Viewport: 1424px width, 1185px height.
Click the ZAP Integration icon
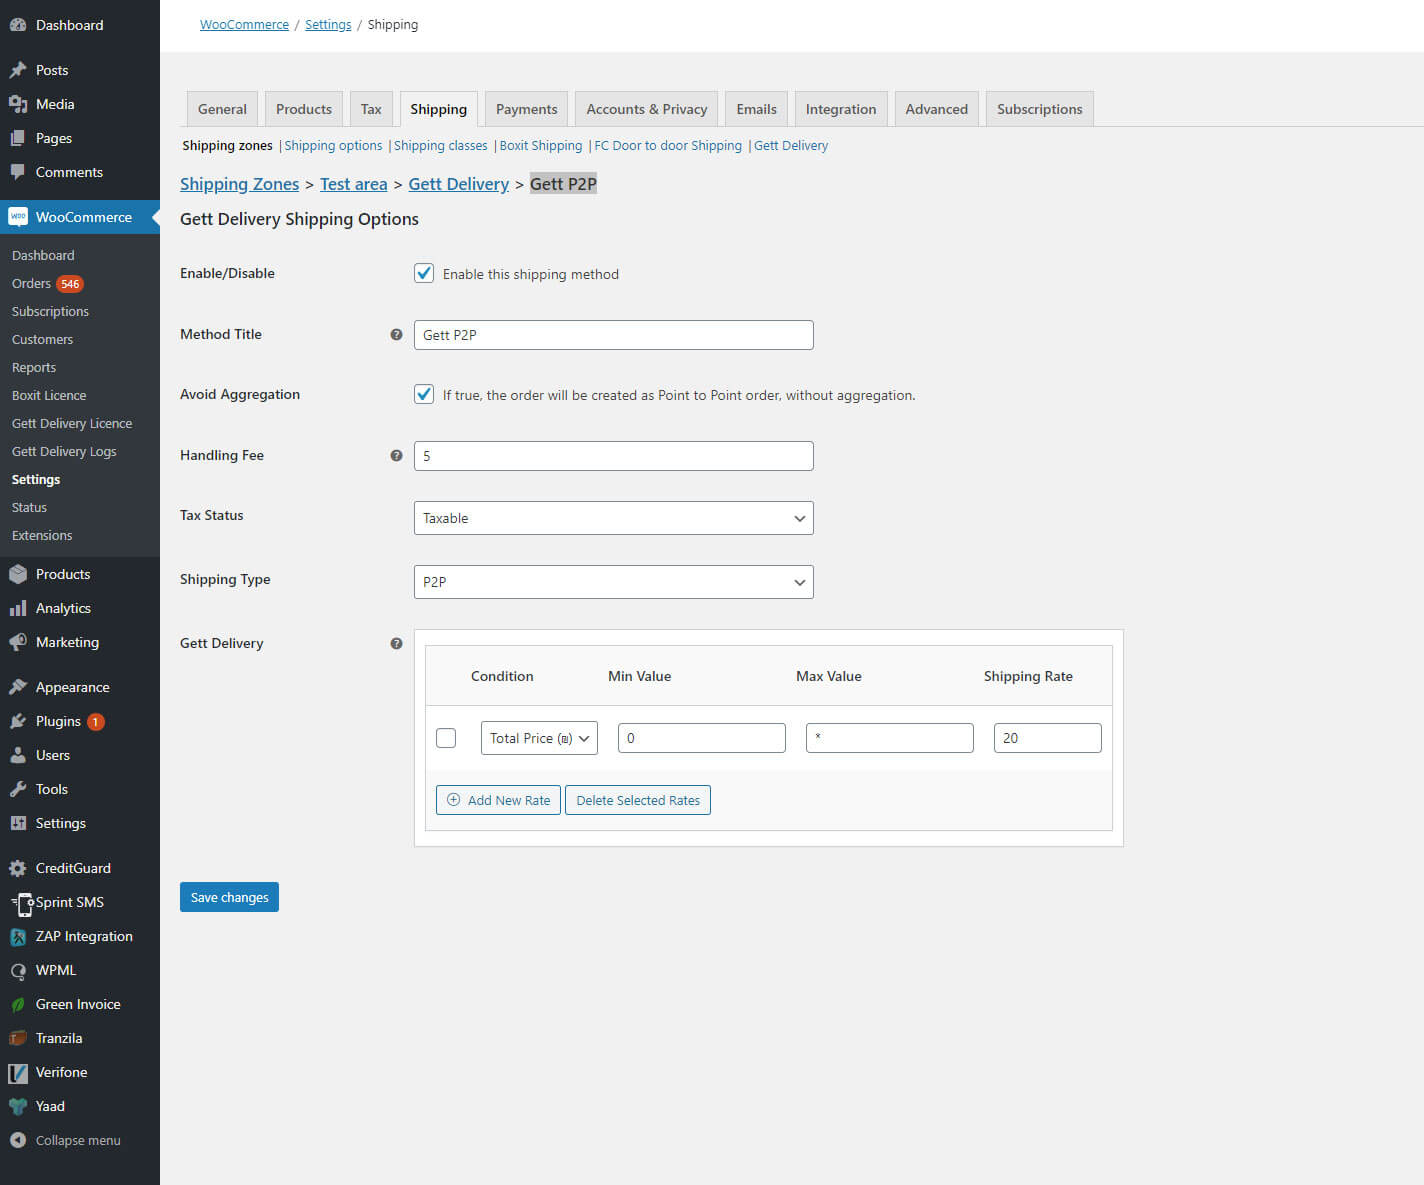18,937
